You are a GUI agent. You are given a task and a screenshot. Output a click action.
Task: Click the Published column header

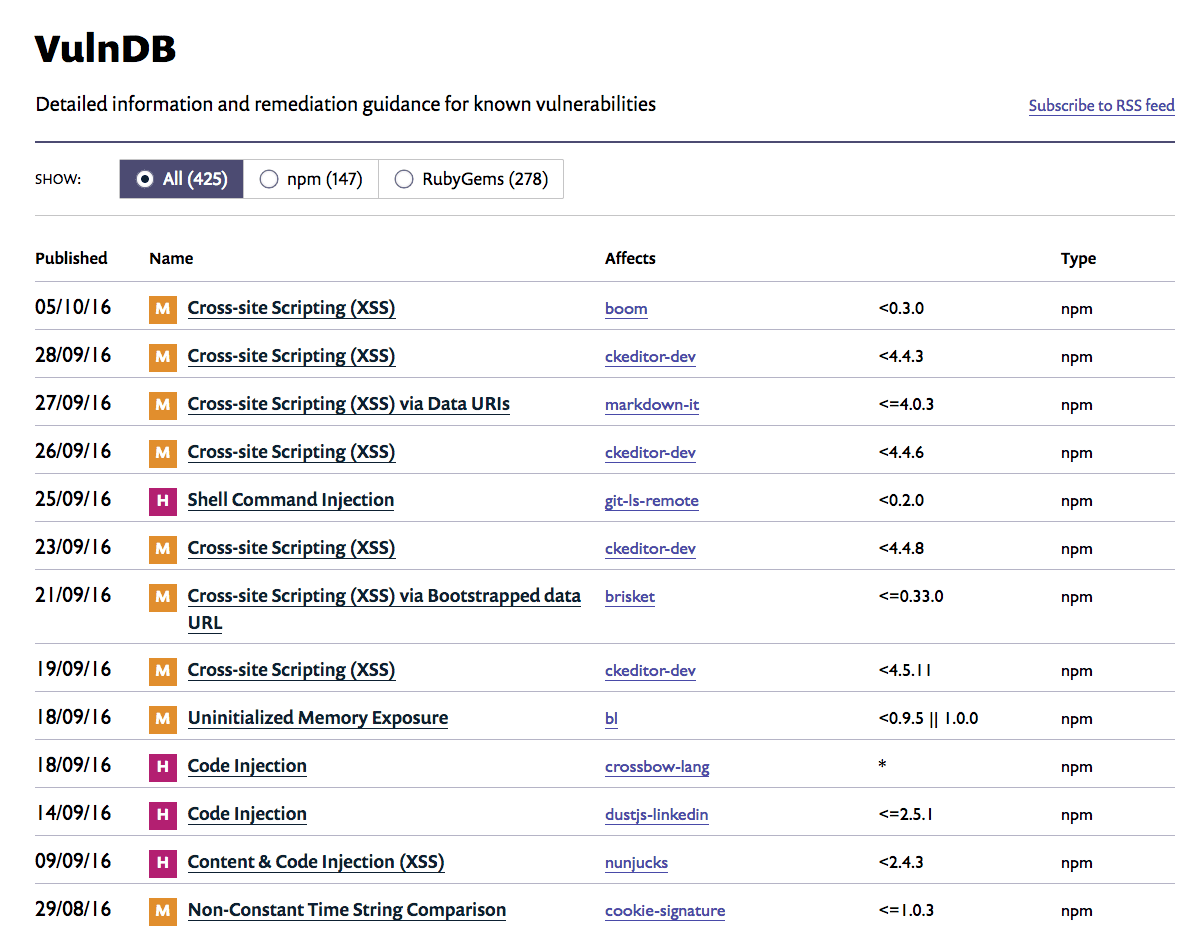point(71,258)
